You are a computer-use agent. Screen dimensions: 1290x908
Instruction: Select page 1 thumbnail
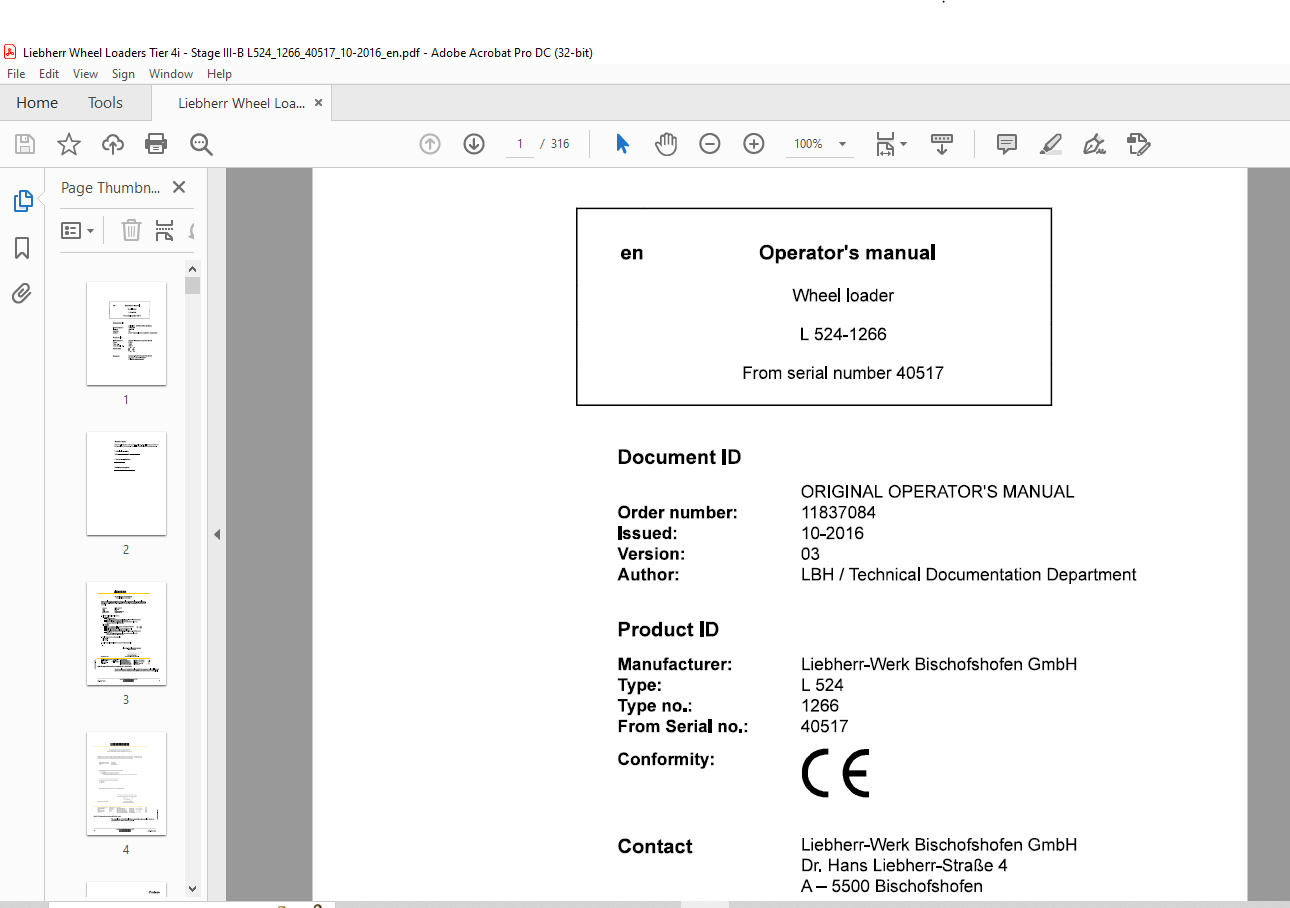pyautogui.click(x=126, y=334)
